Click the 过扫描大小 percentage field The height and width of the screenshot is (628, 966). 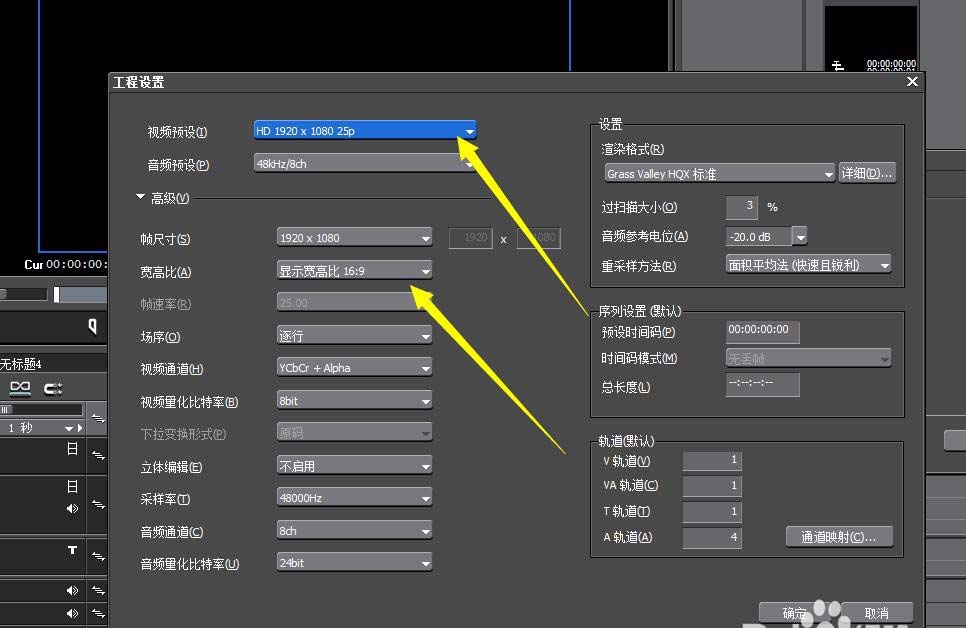click(742, 207)
